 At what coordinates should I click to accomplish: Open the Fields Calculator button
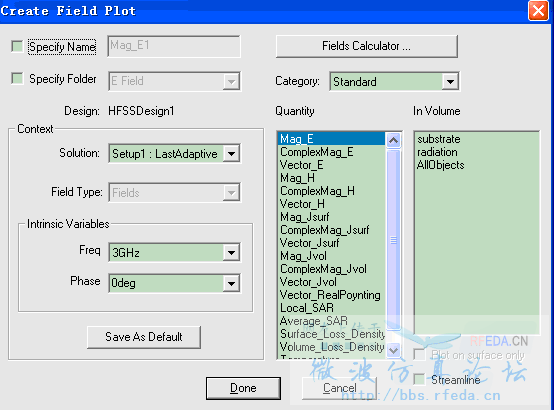tap(366, 46)
